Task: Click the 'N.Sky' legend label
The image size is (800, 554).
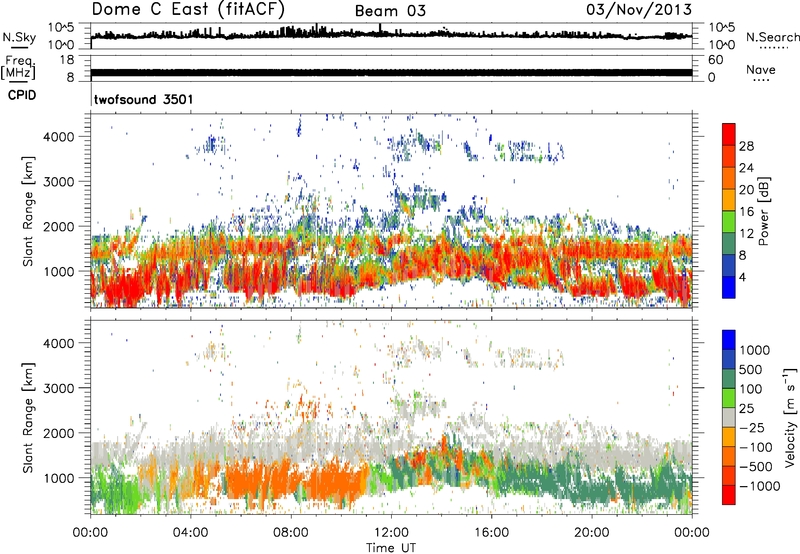Action: click(x=19, y=37)
